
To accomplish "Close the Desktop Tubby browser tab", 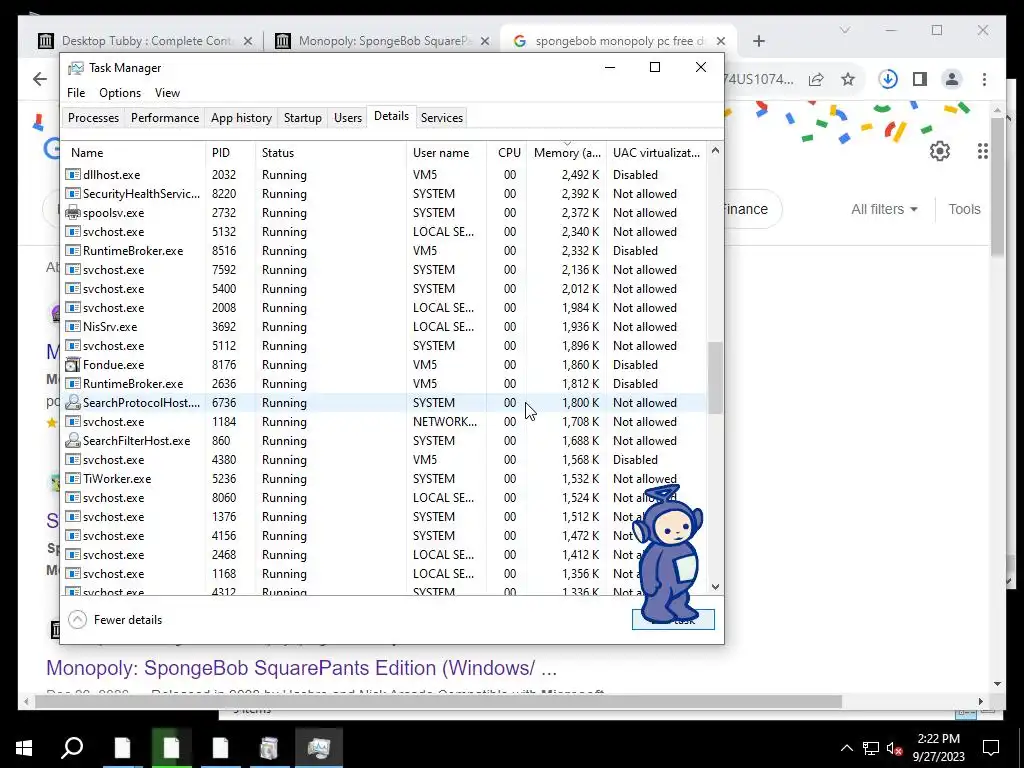I will (248, 41).
